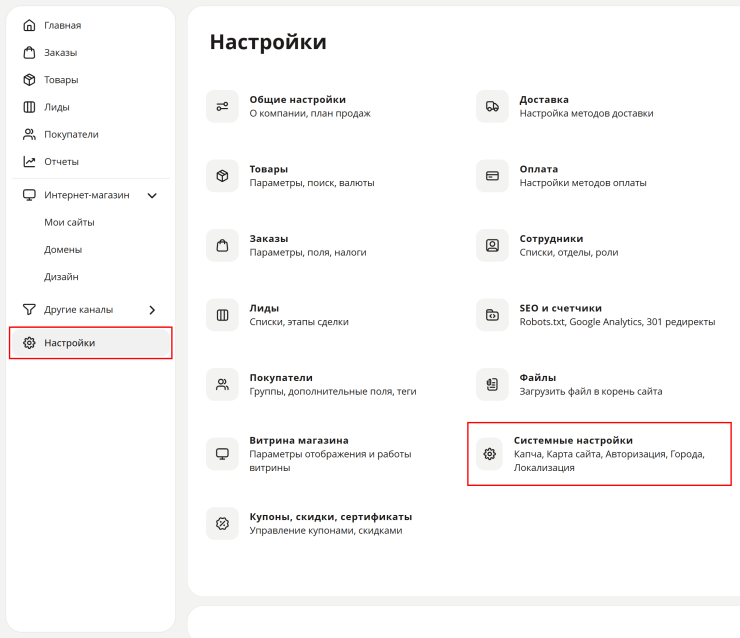740x638 pixels.
Task: Click text 'Списки, этапы сделки'
Action: click(x=299, y=322)
